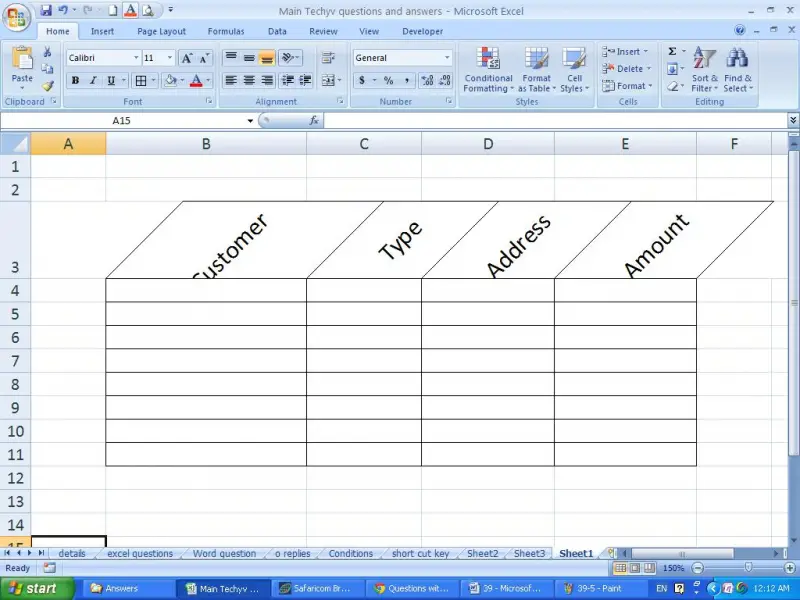Click the Orientation text rotation icon
800x600 pixels.
288,57
